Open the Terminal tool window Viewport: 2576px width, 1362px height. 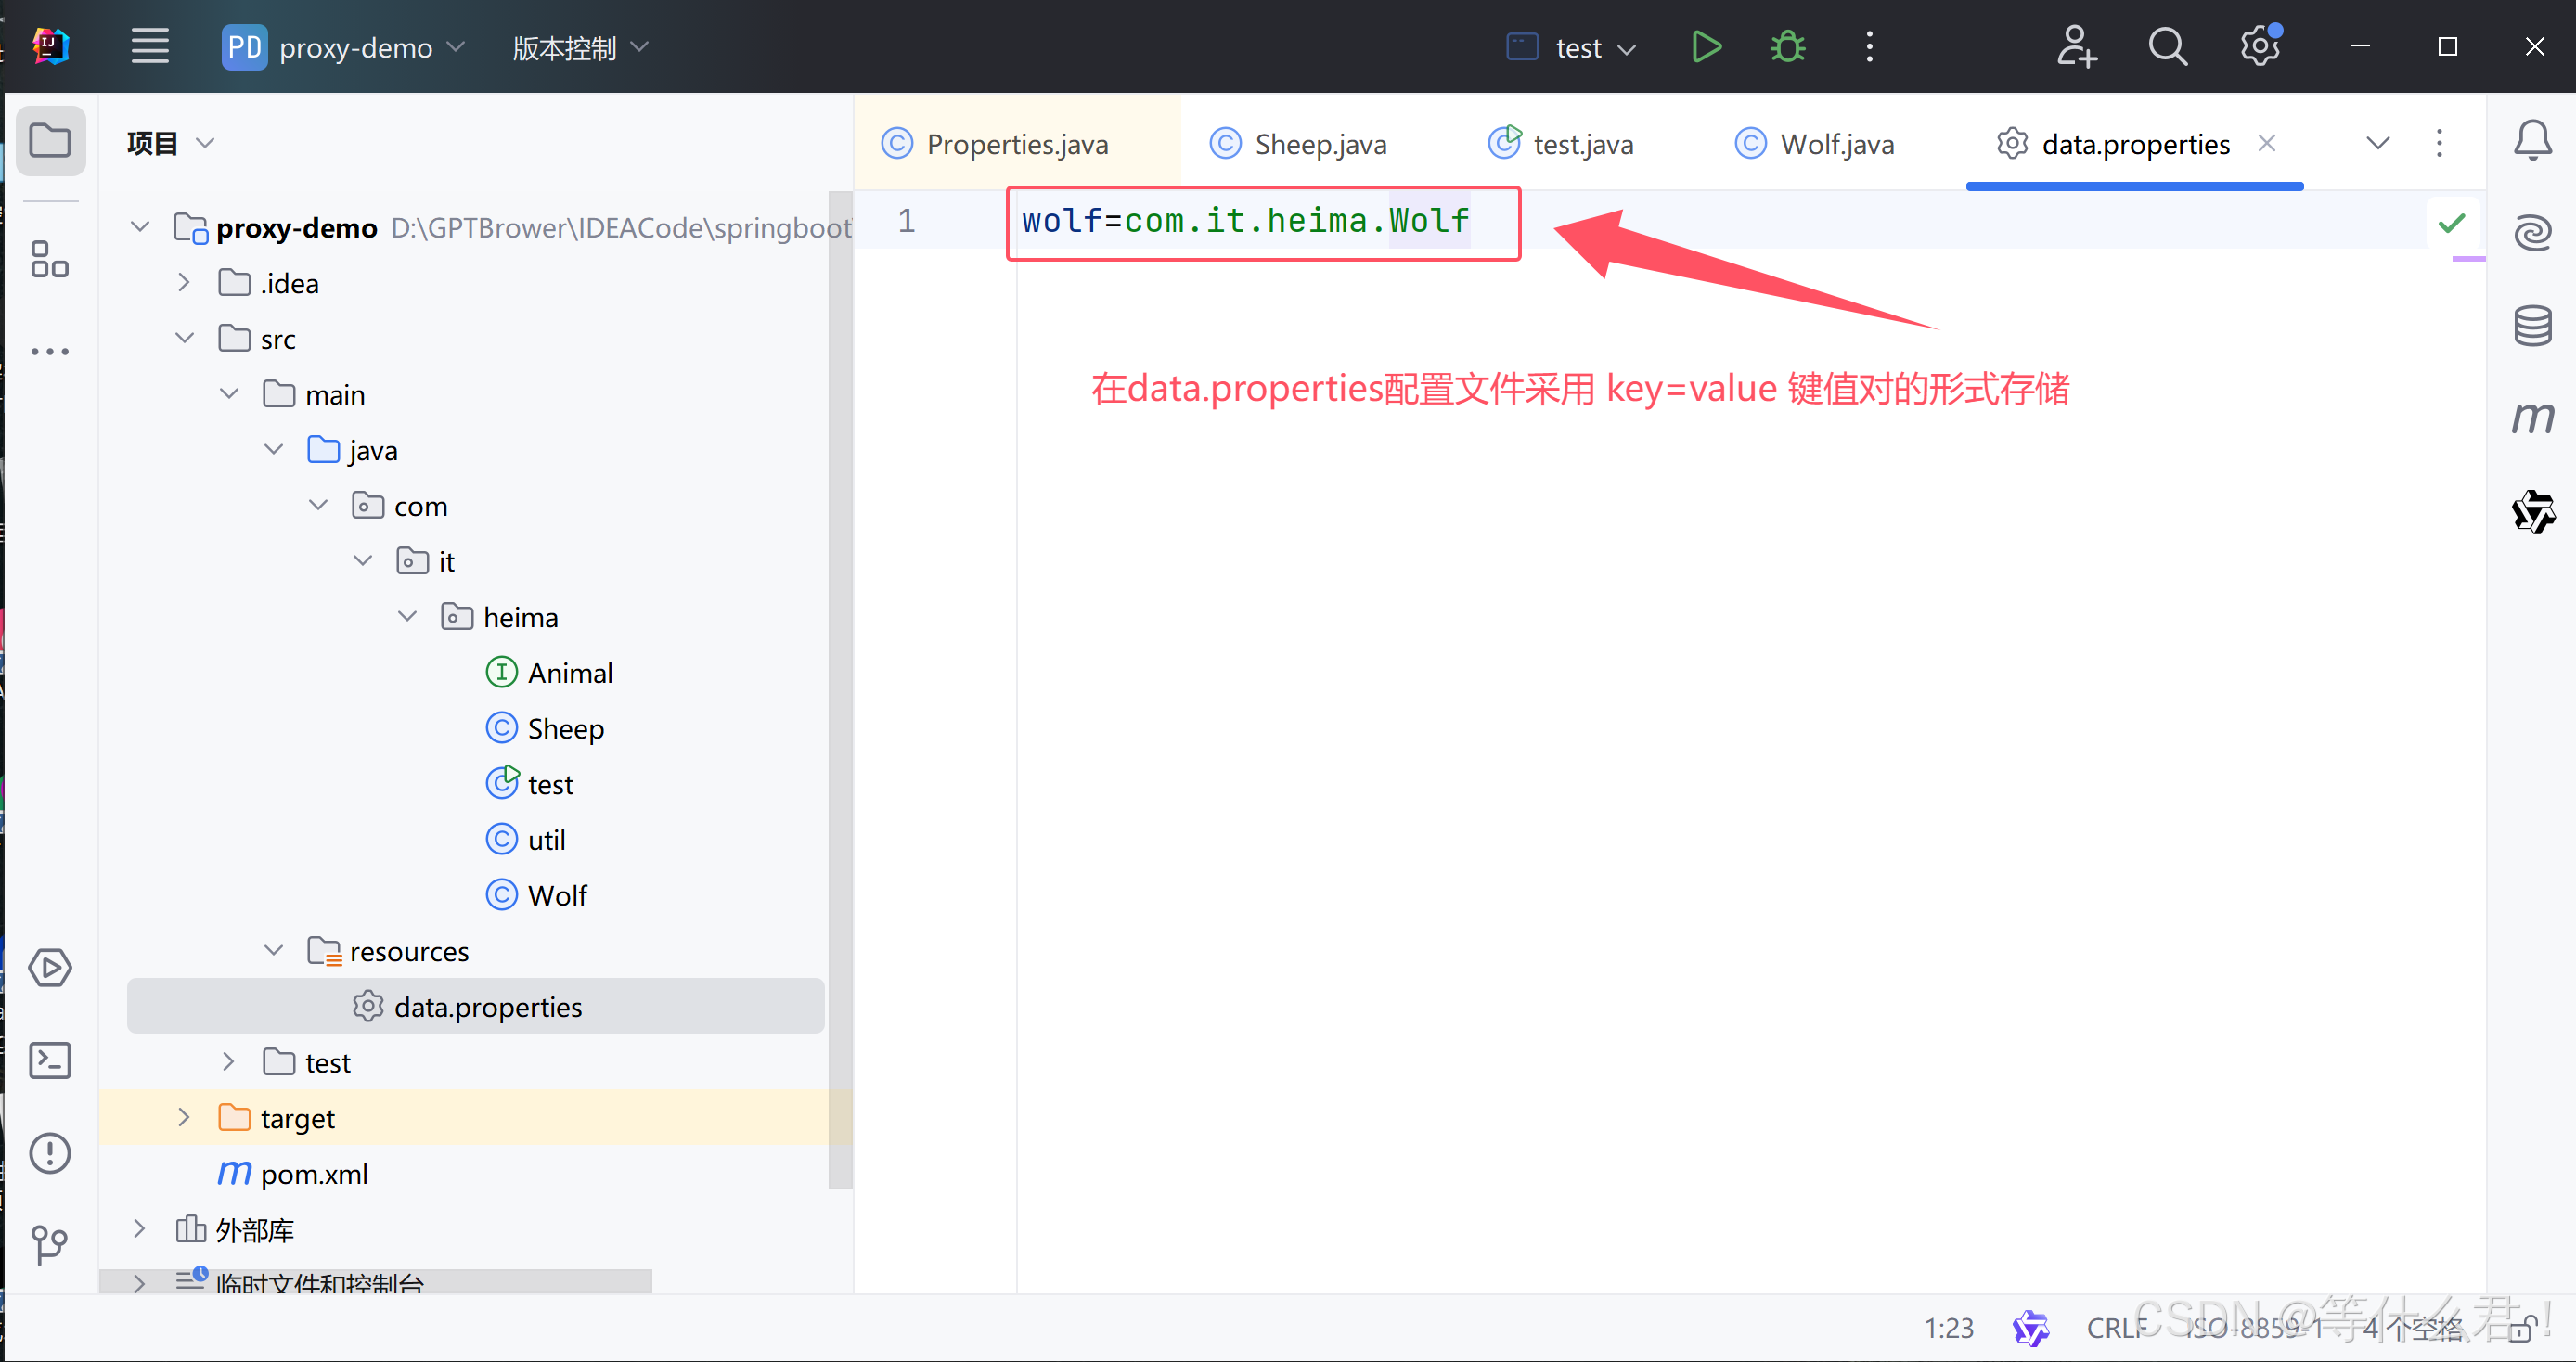(49, 1060)
